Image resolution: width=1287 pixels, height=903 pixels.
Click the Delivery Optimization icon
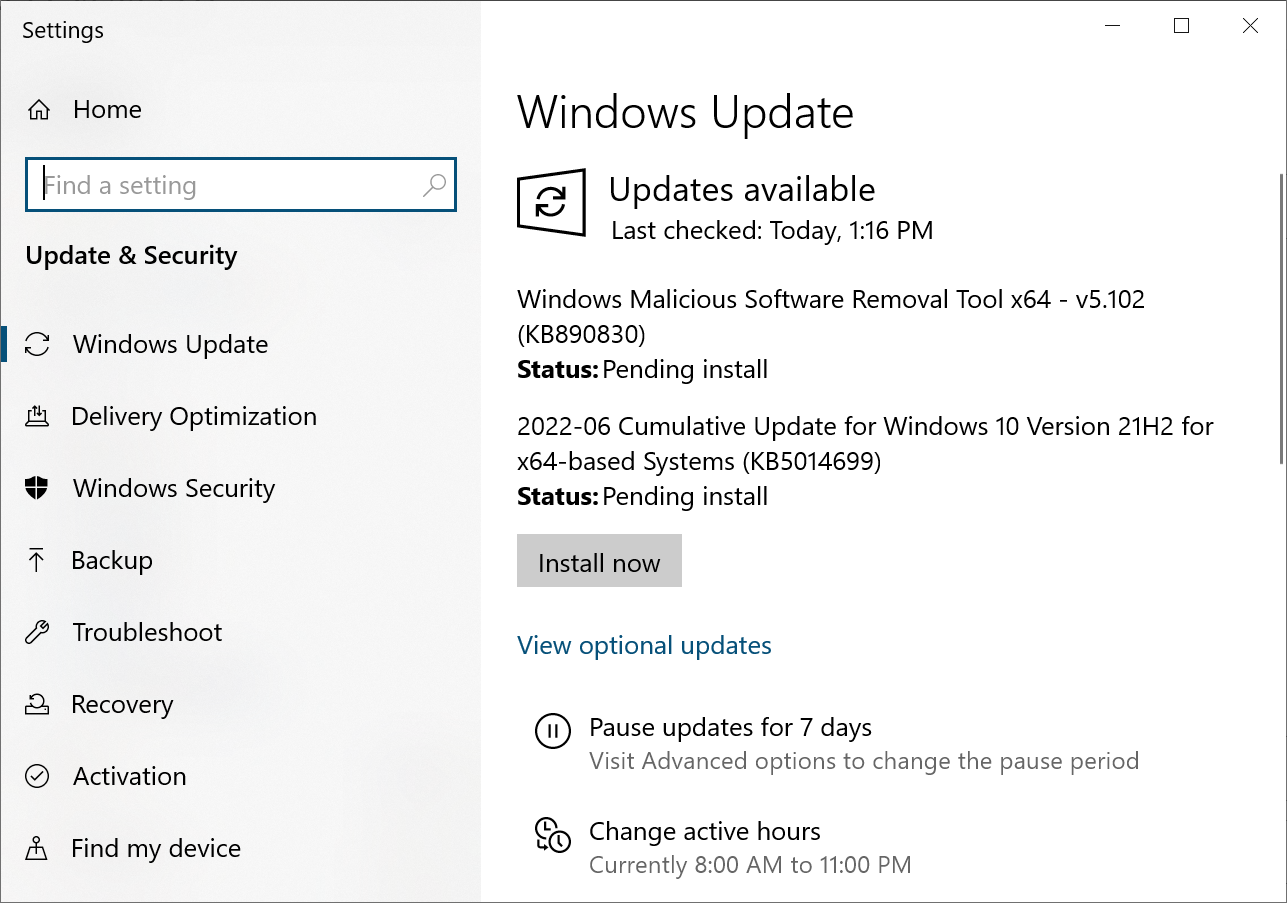pos(37,417)
